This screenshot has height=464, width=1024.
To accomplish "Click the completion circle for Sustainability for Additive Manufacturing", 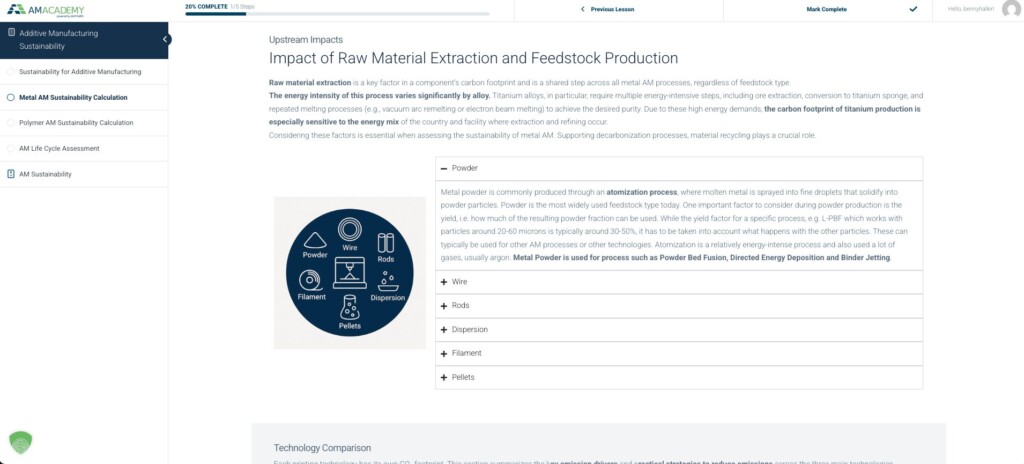I will tap(10, 72).
